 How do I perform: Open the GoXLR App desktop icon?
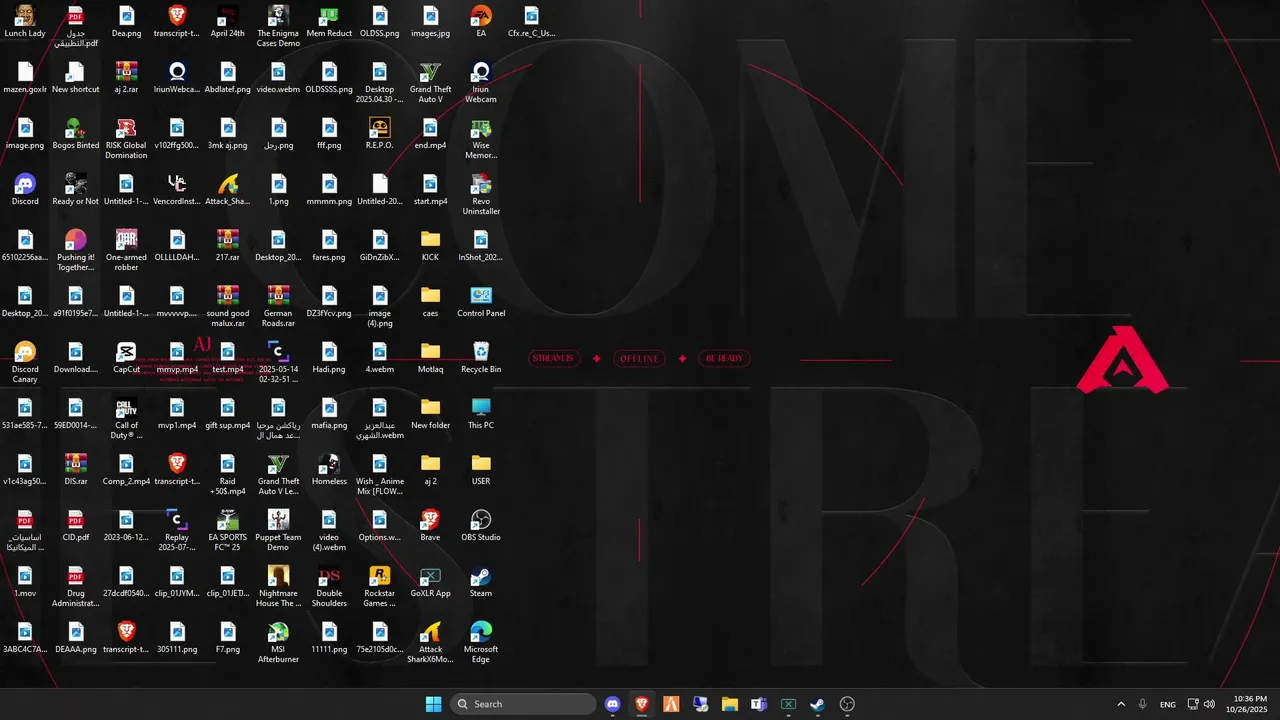coord(430,582)
